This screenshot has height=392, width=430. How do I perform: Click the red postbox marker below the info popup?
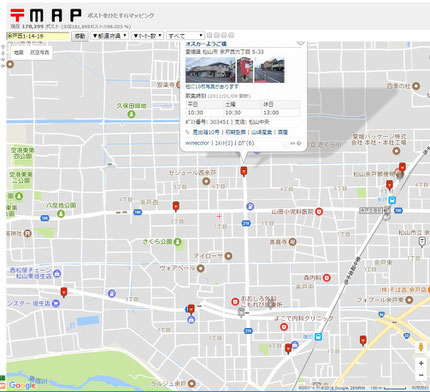click(x=244, y=171)
